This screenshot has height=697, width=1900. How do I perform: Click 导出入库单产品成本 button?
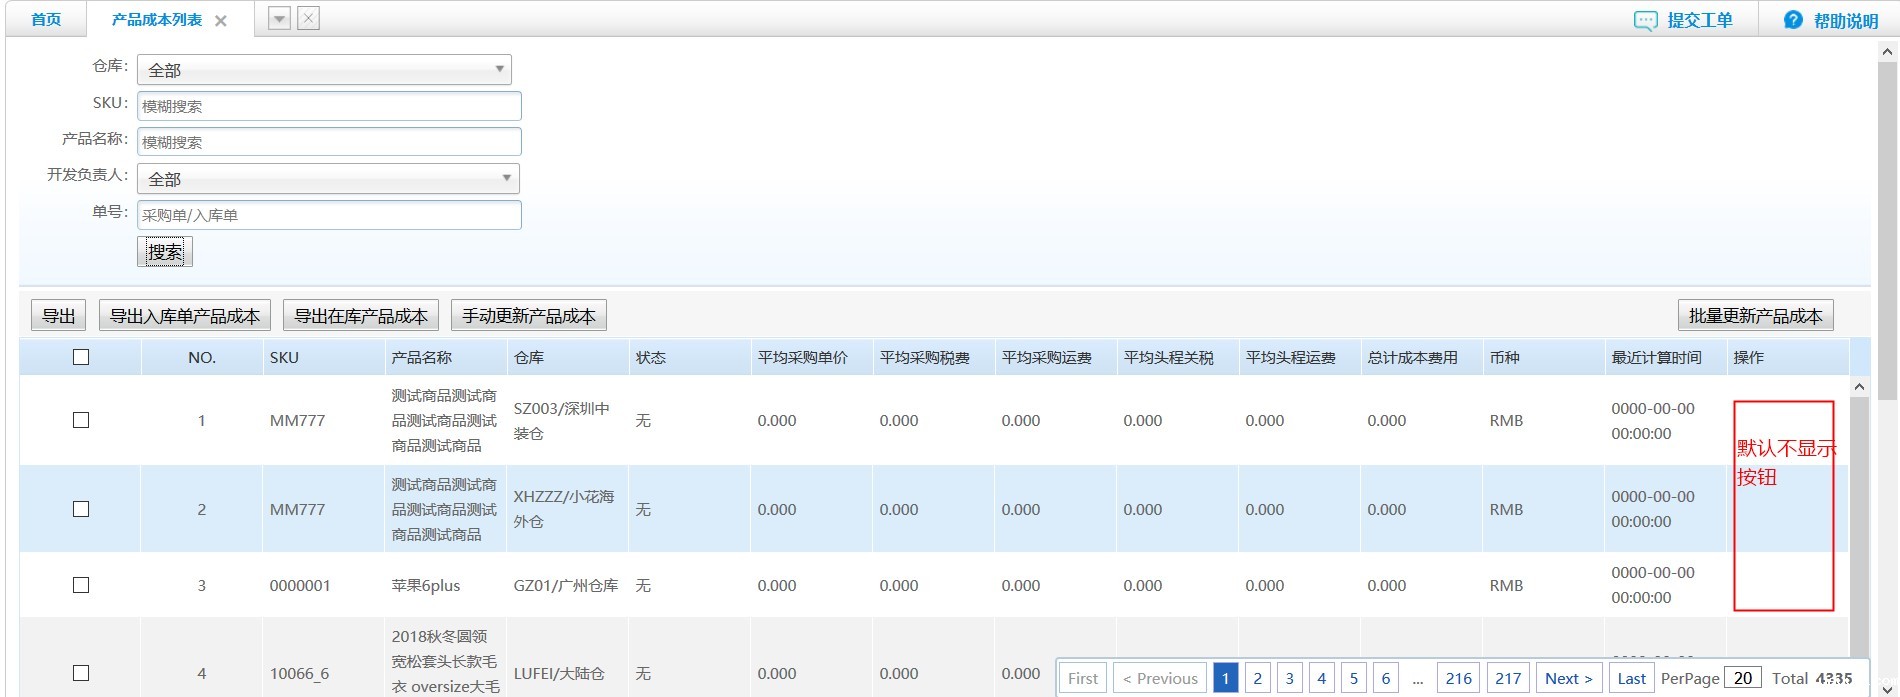(185, 316)
